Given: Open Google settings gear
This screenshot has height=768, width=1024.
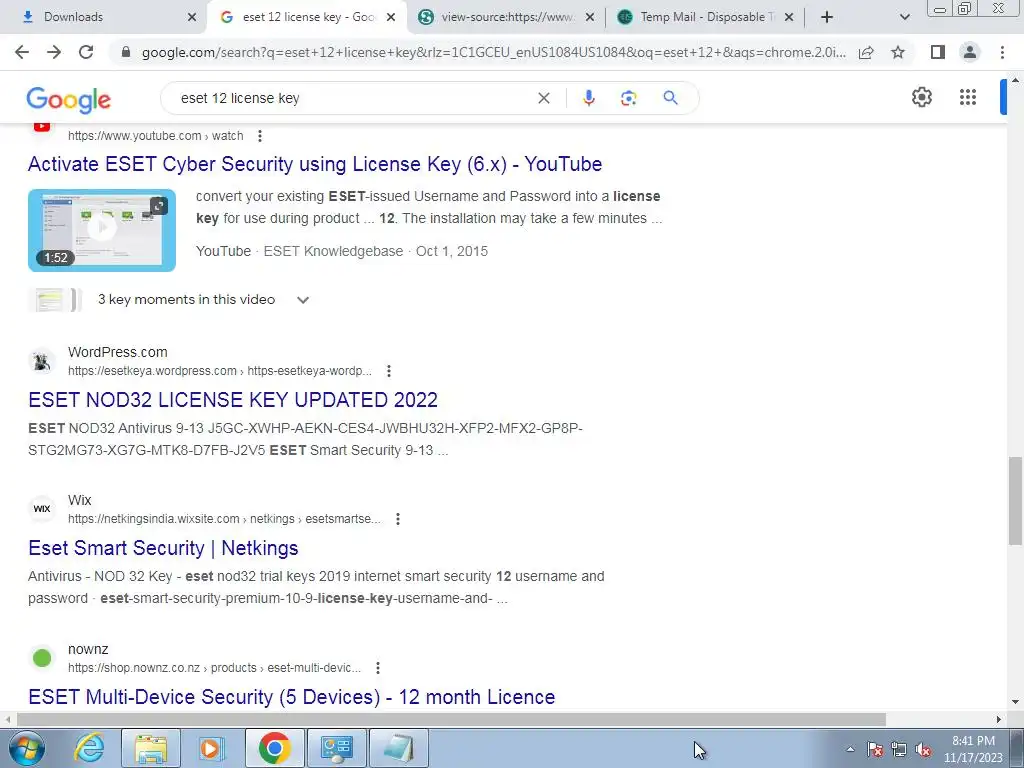Looking at the screenshot, I should click(x=921, y=97).
